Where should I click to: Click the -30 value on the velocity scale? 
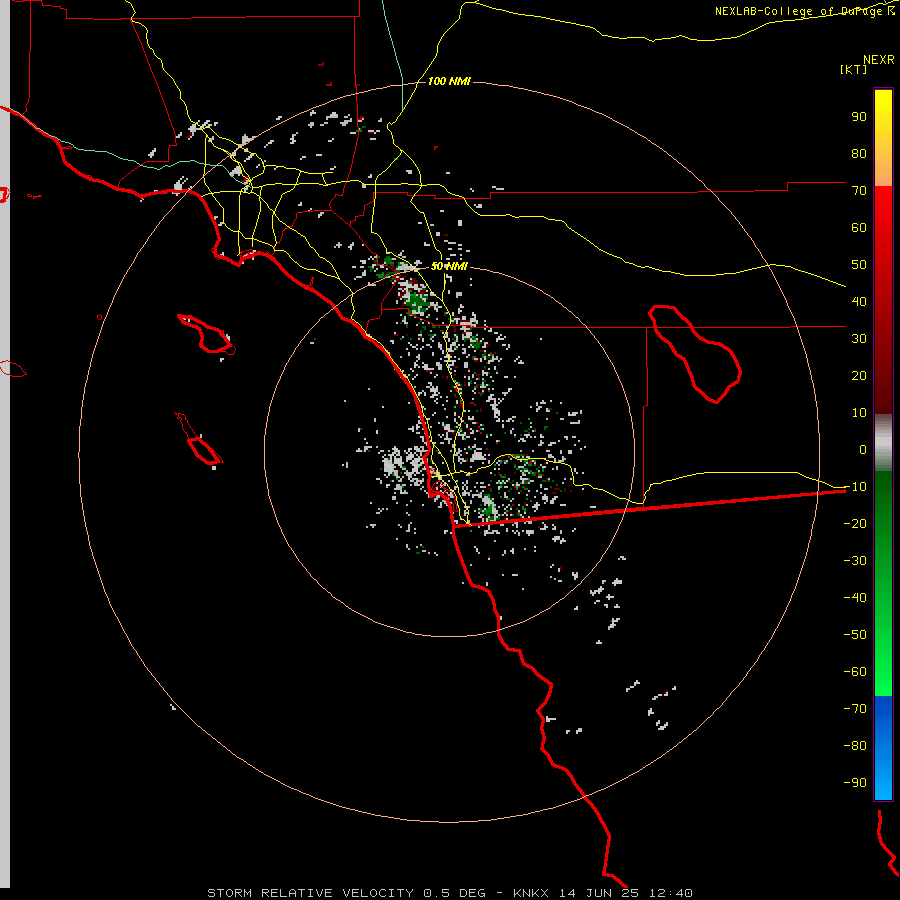[855, 561]
